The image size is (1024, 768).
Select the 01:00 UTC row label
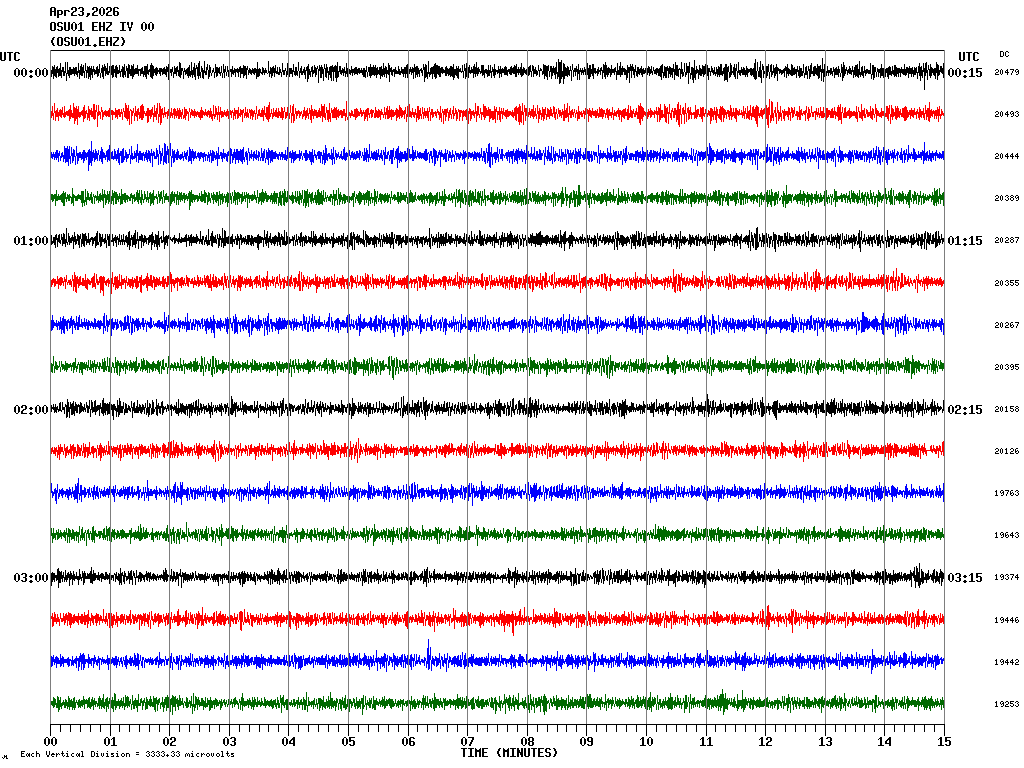coord(30,241)
